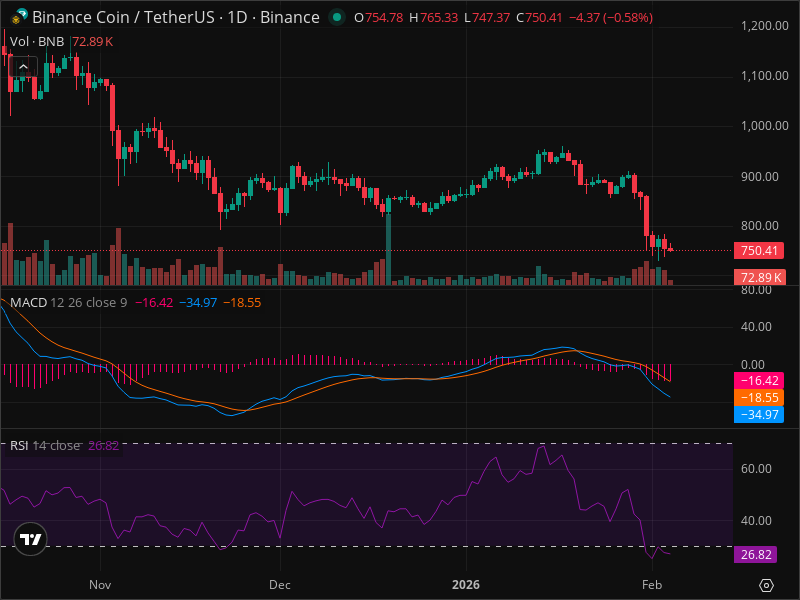
Task: Click the tall green volume spike bar
Action: tap(388, 249)
